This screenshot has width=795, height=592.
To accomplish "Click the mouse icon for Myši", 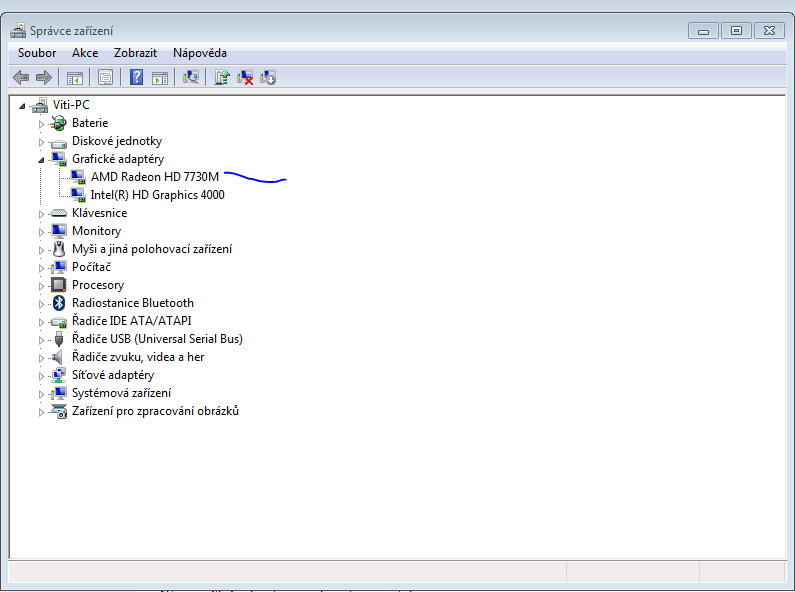I will pyautogui.click(x=59, y=249).
